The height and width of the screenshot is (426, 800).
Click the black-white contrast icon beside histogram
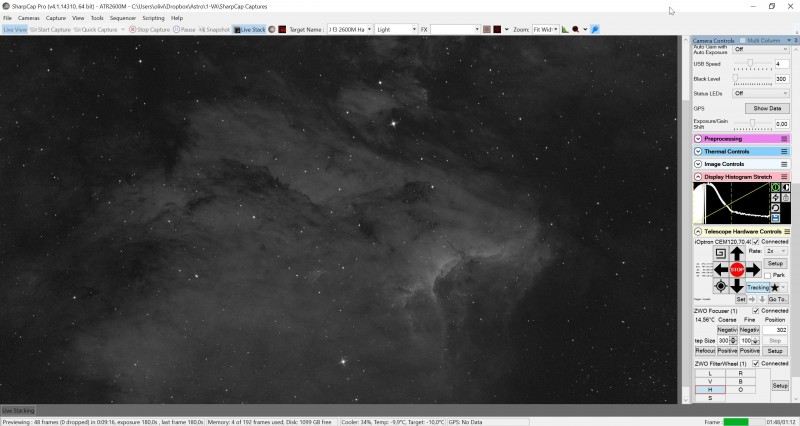coord(785,187)
